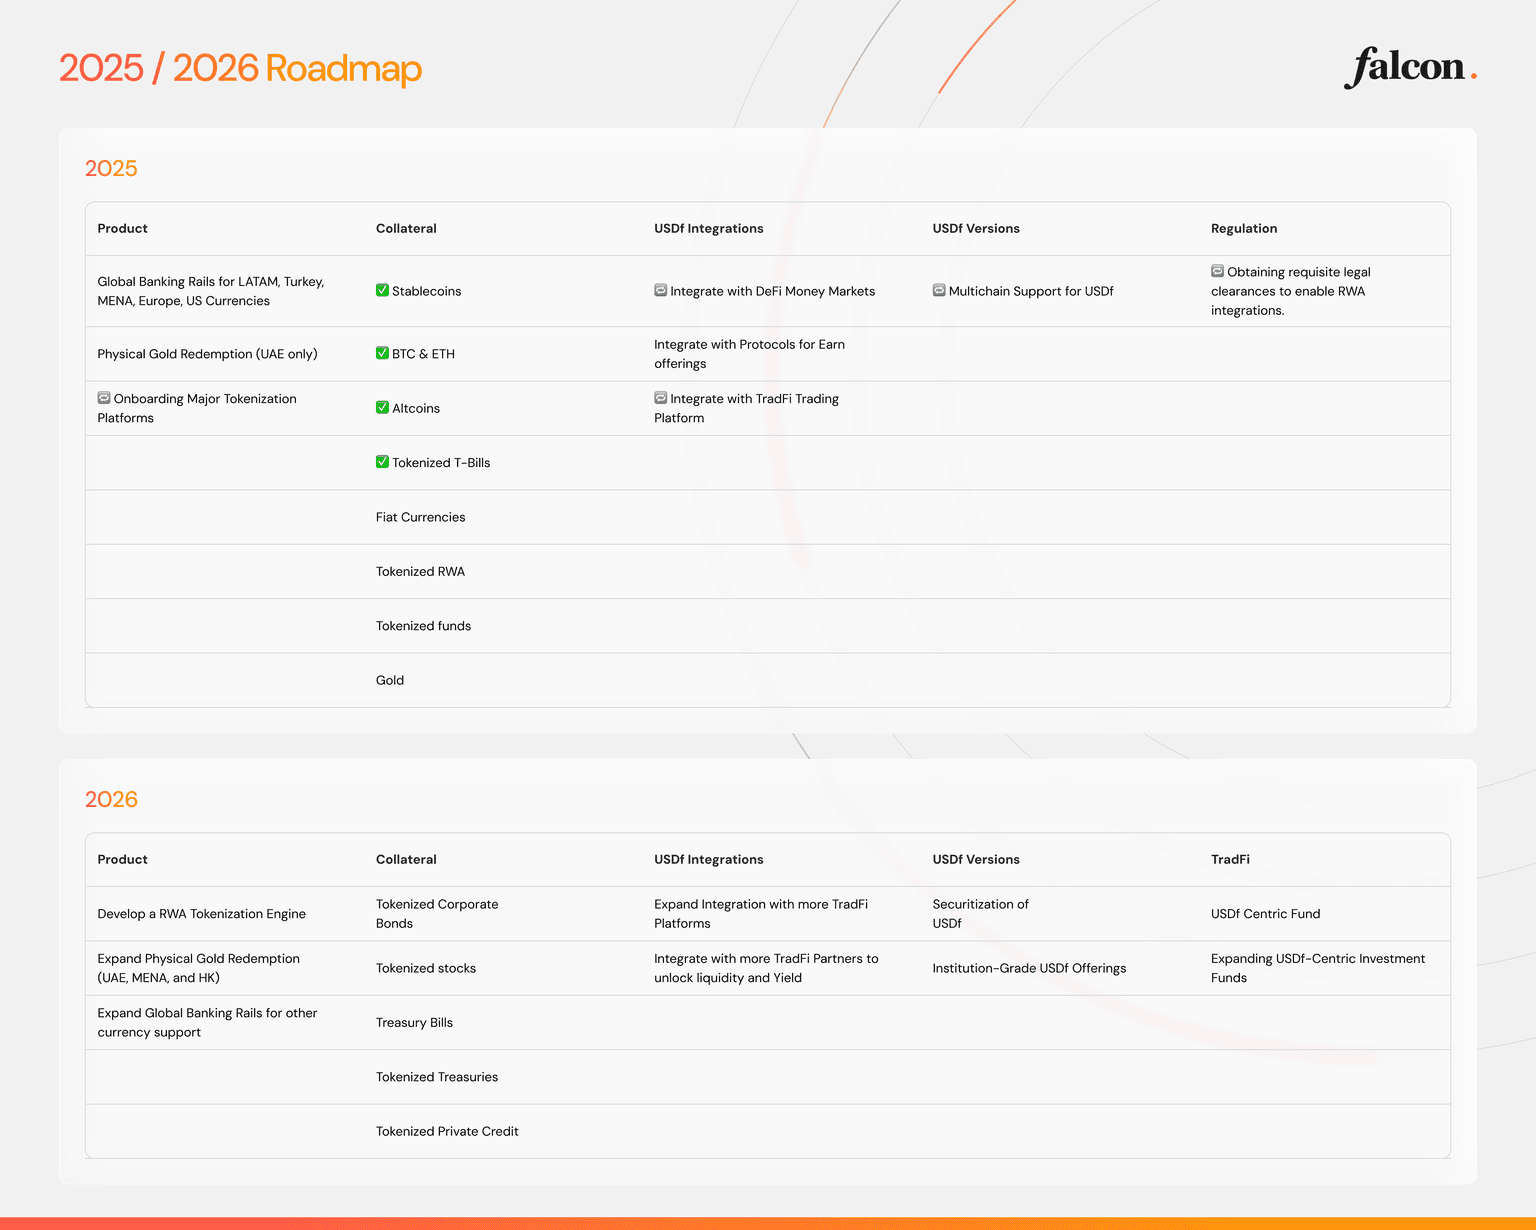Click "Integrate with DeFi Money Markets" text
This screenshot has width=1536, height=1230.
coord(773,291)
